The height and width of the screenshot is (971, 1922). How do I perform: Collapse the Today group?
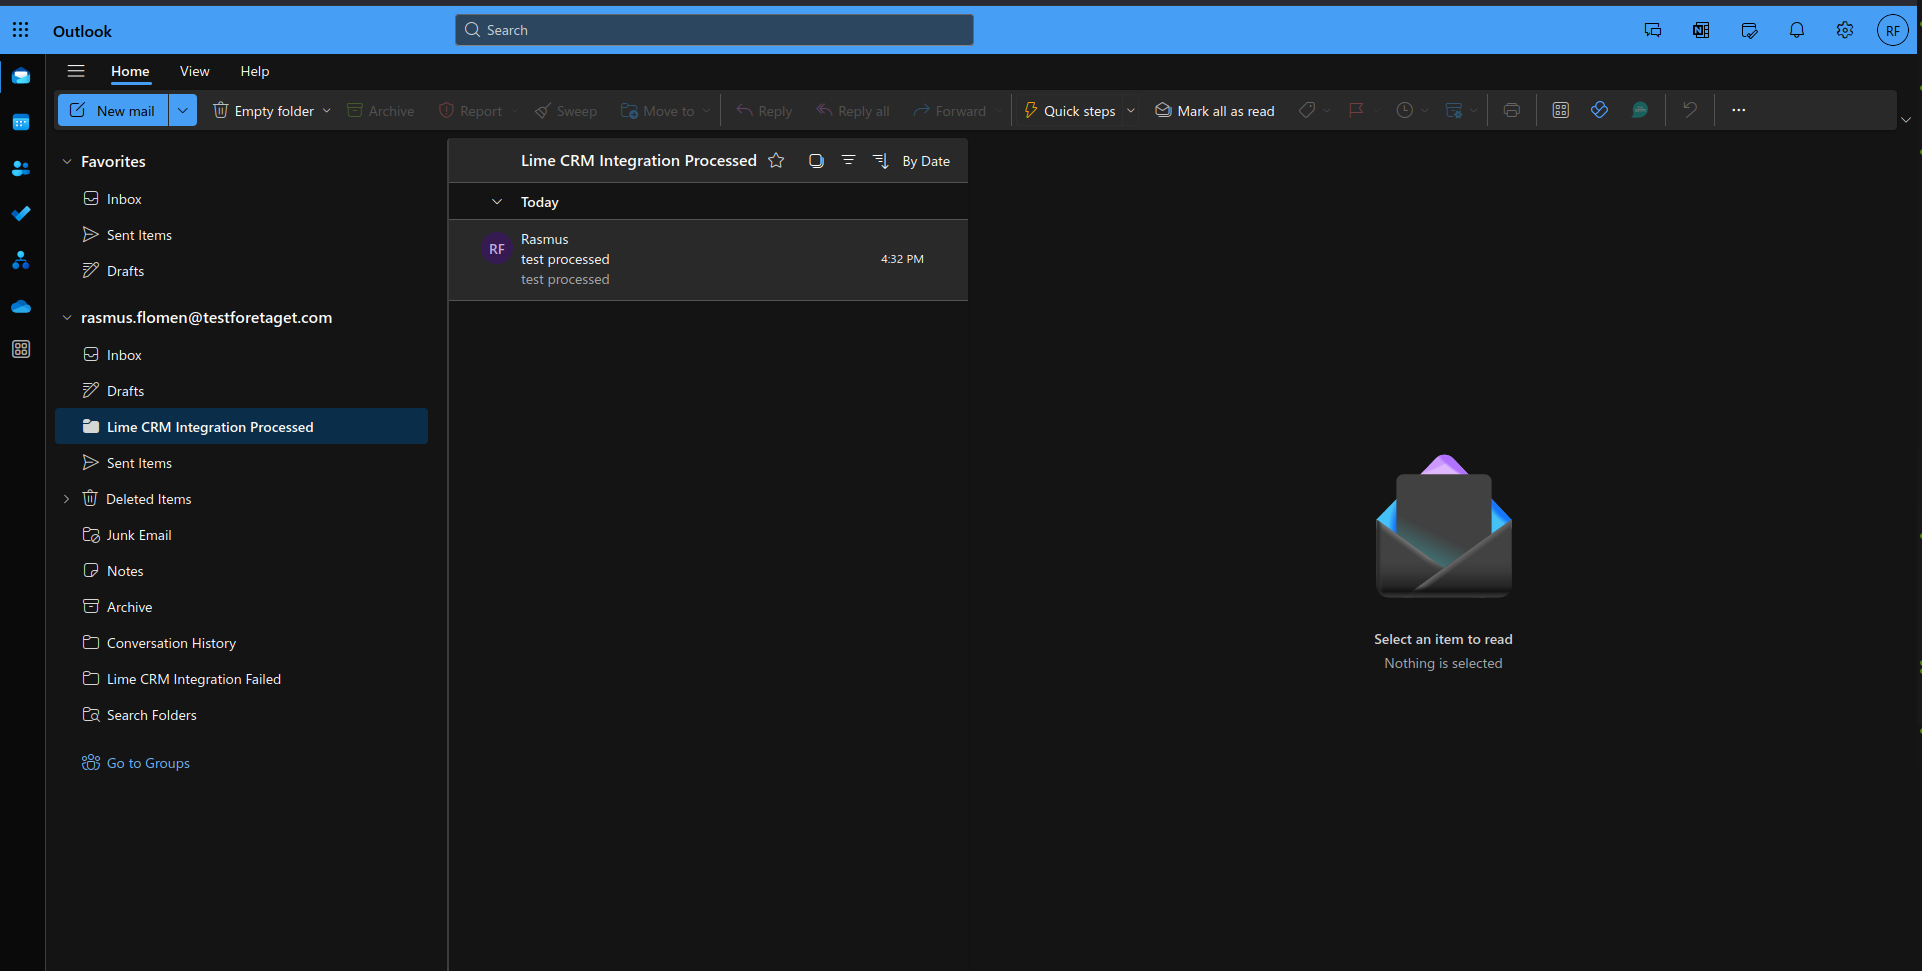(x=497, y=202)
